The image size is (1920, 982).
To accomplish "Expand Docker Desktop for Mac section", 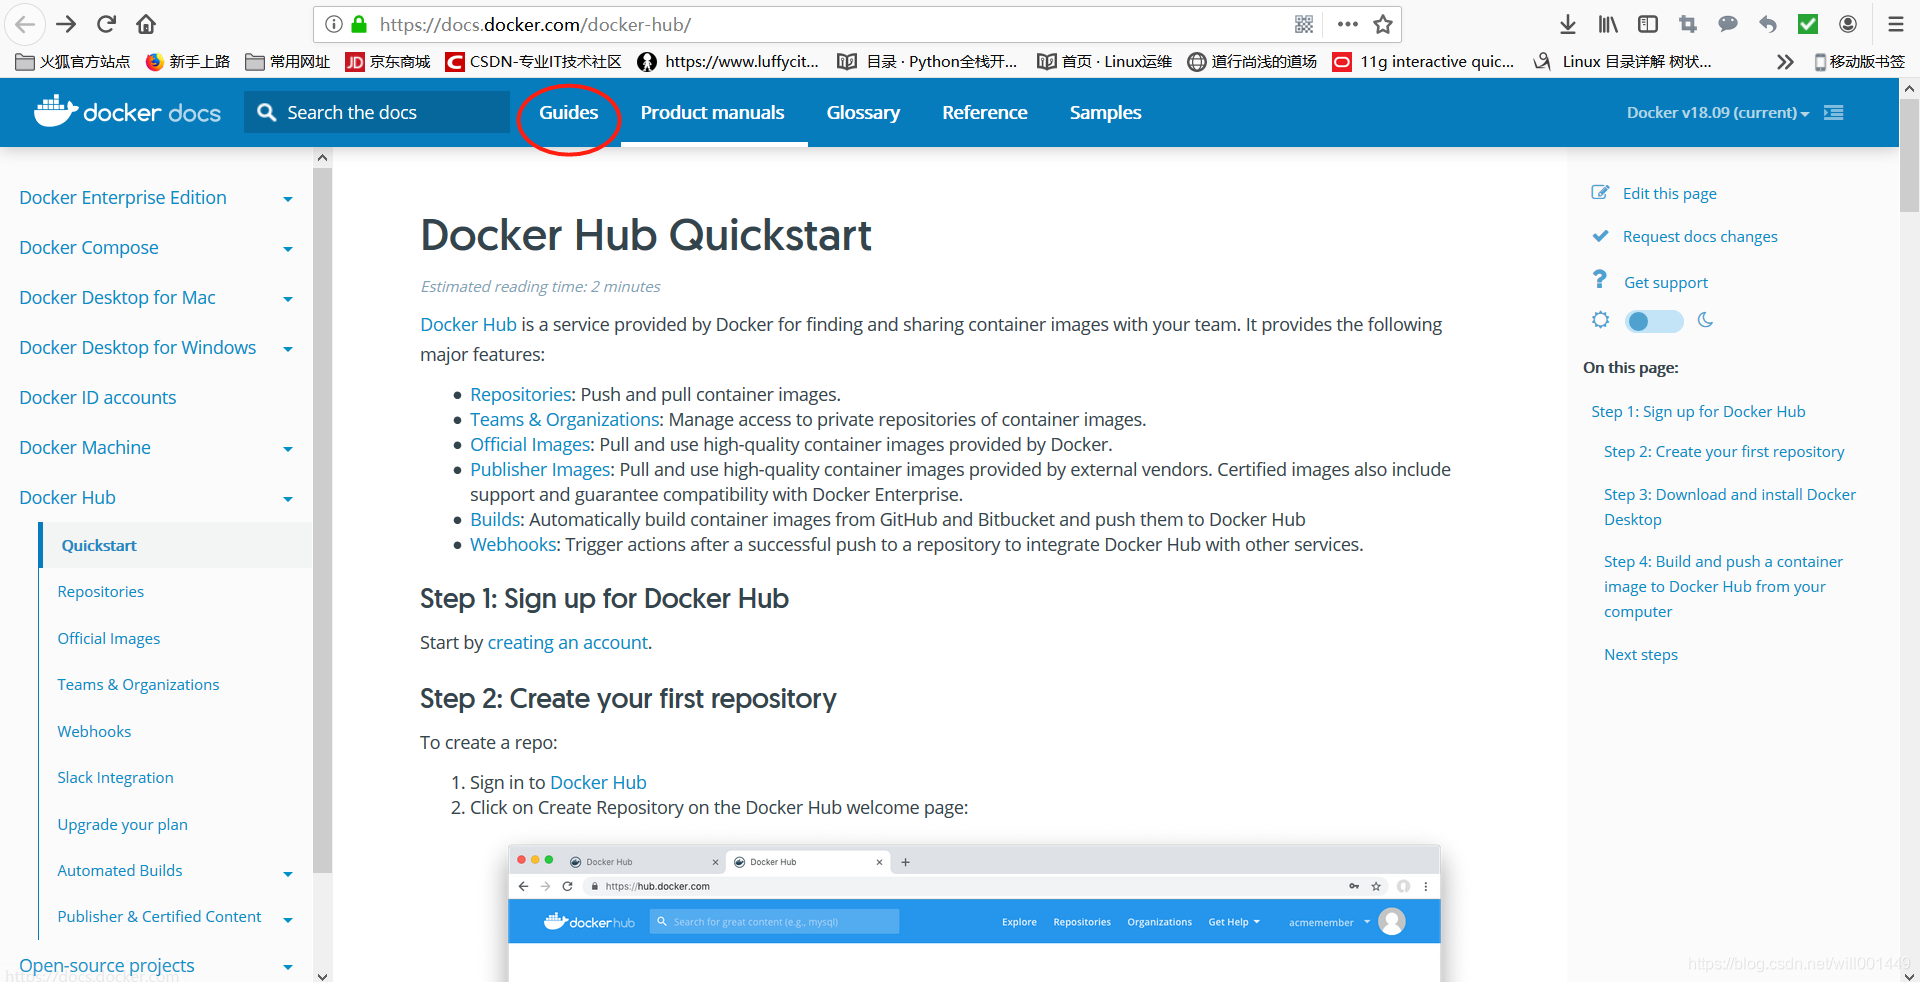I will (x=288, y=299).
